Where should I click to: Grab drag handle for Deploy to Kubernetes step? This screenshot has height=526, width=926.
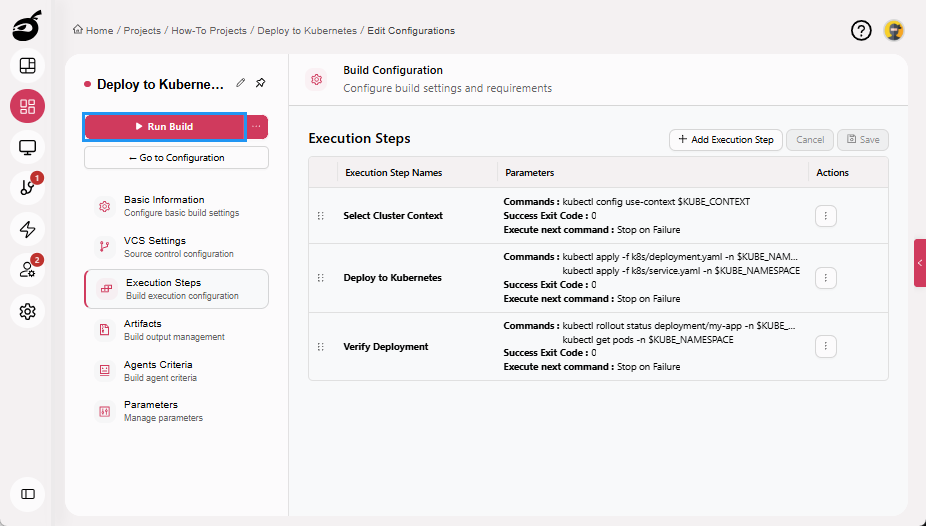(x=321, y=278)
